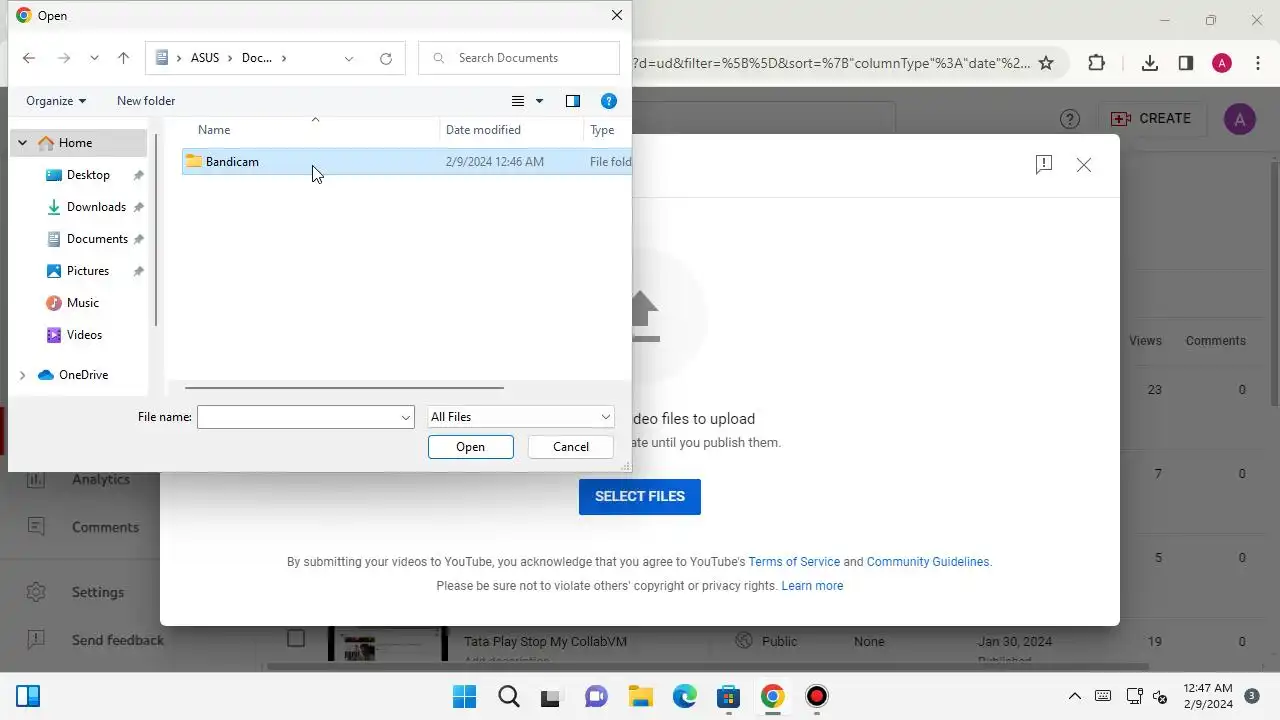1280x720 pixels.
Task: Show hidden system tray icons
Action: coord(1075,696)
